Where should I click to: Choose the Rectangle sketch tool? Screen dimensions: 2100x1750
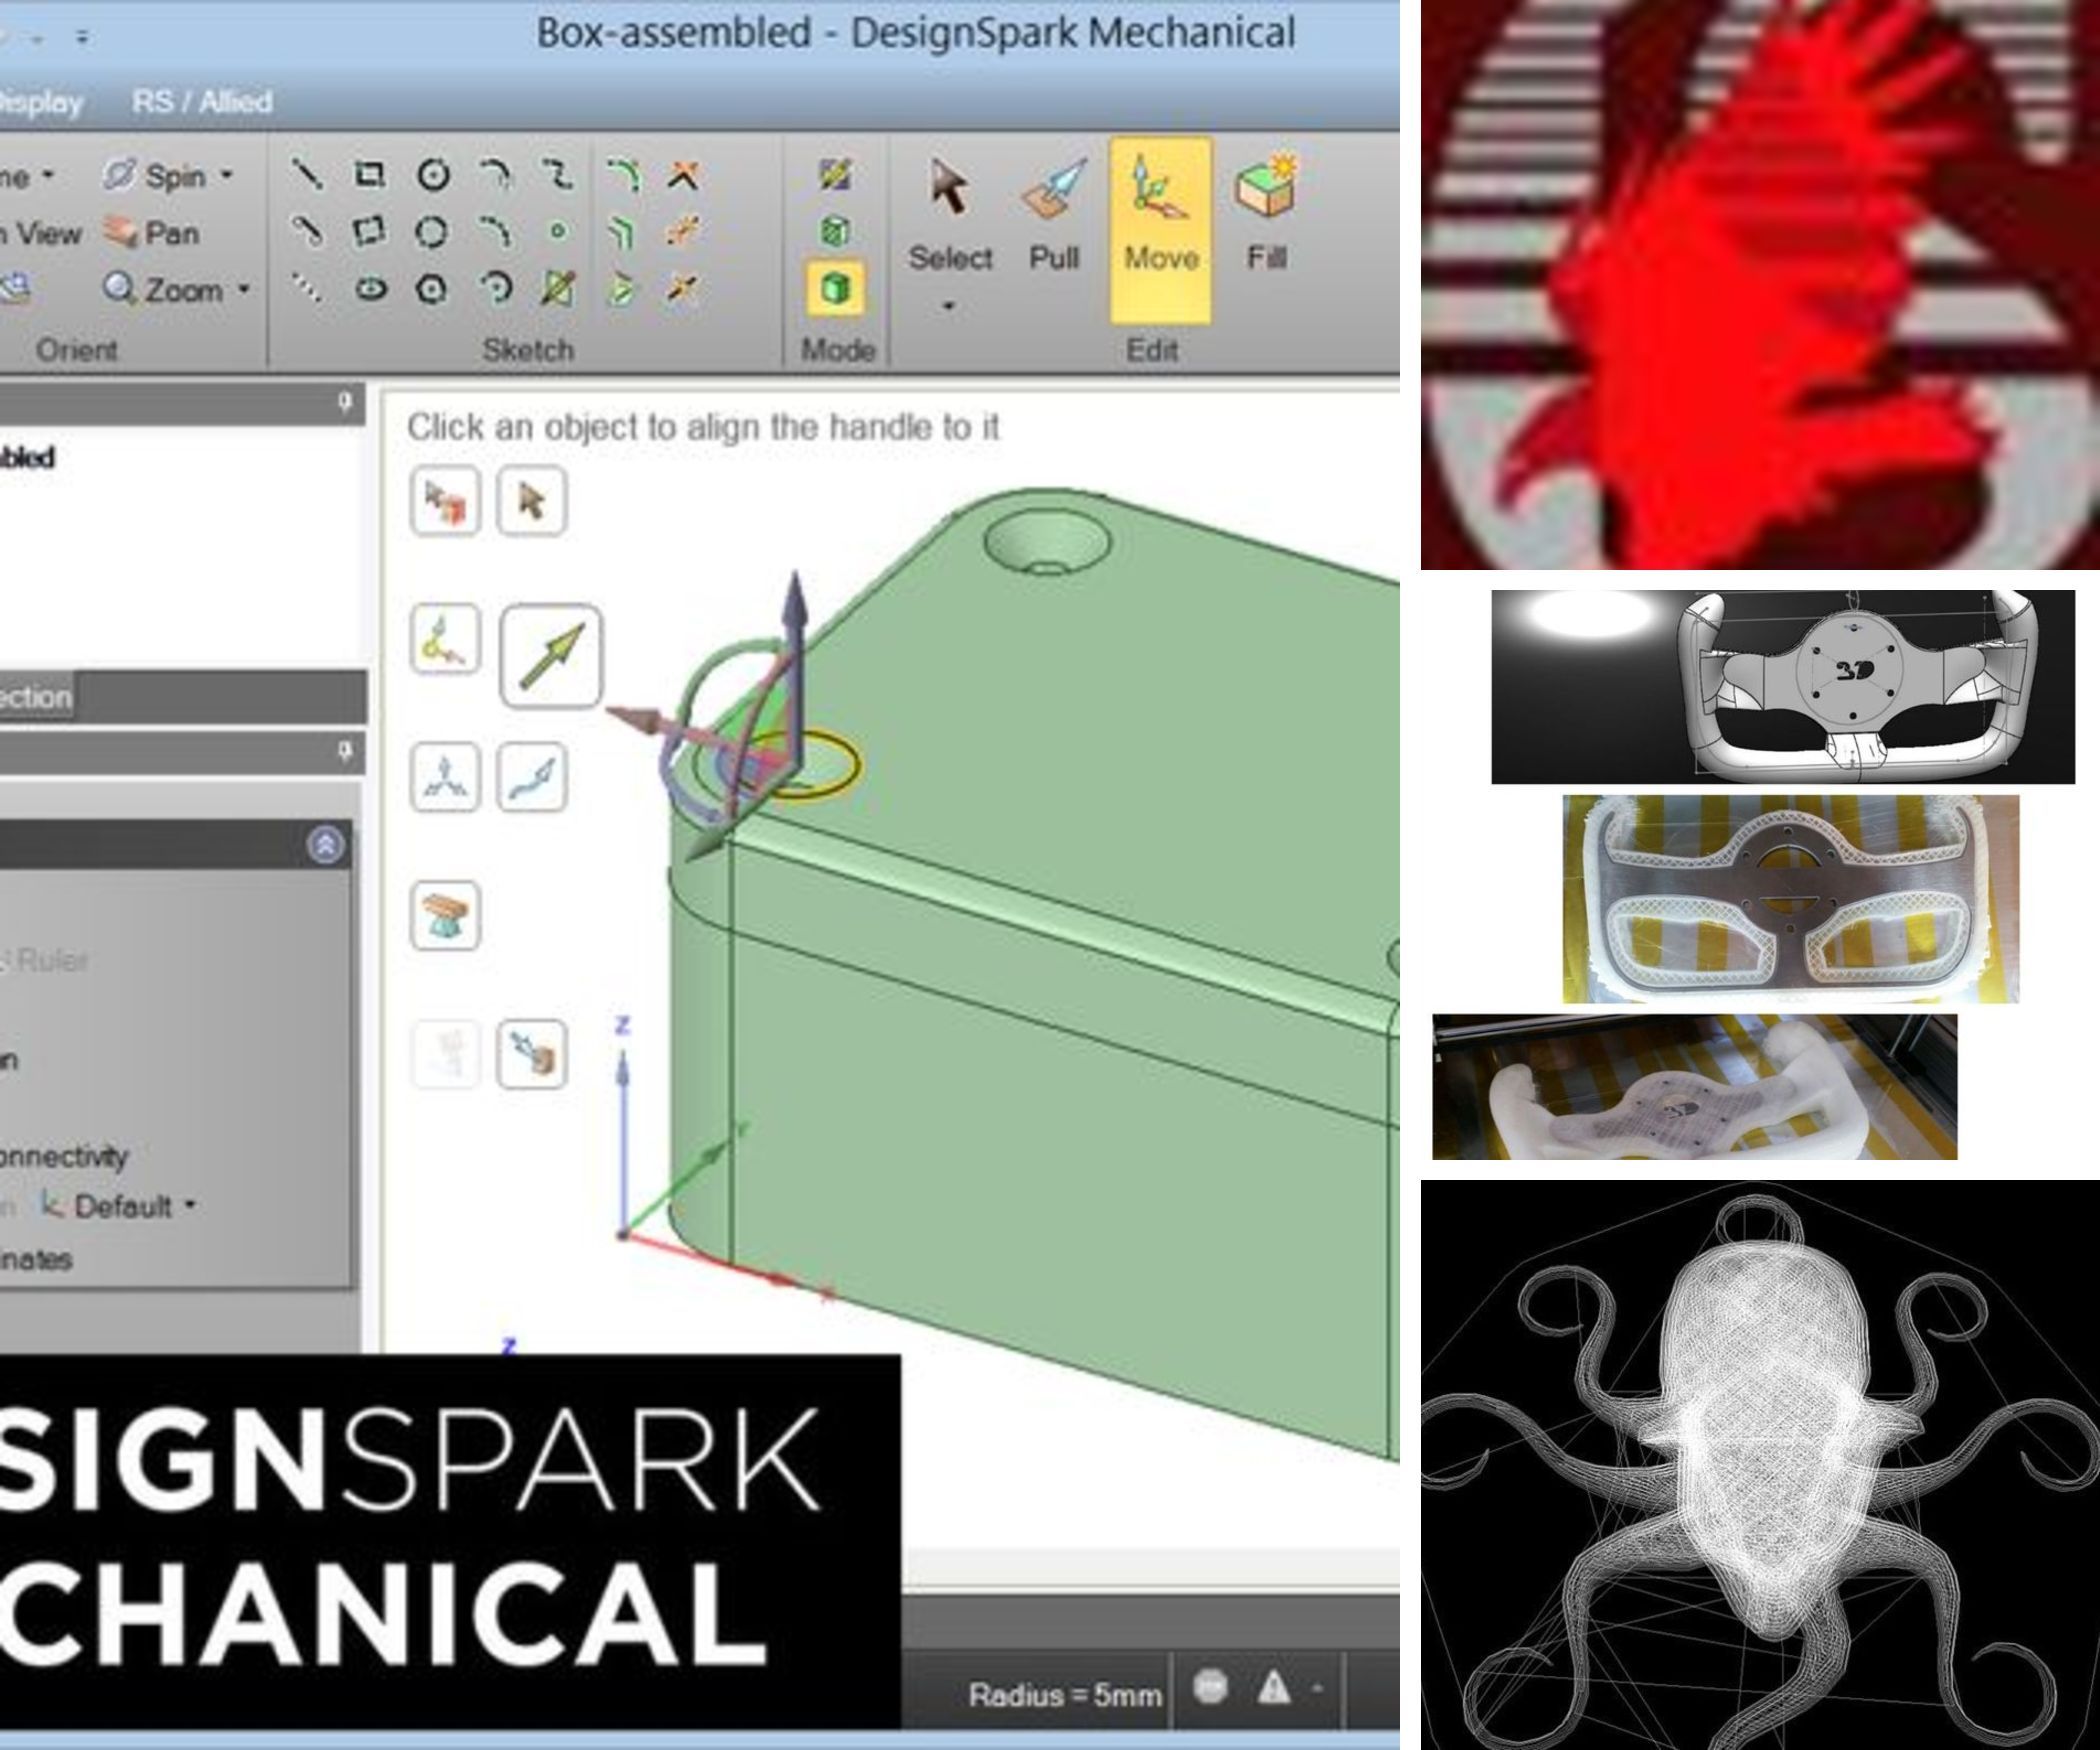coord(370,176)
